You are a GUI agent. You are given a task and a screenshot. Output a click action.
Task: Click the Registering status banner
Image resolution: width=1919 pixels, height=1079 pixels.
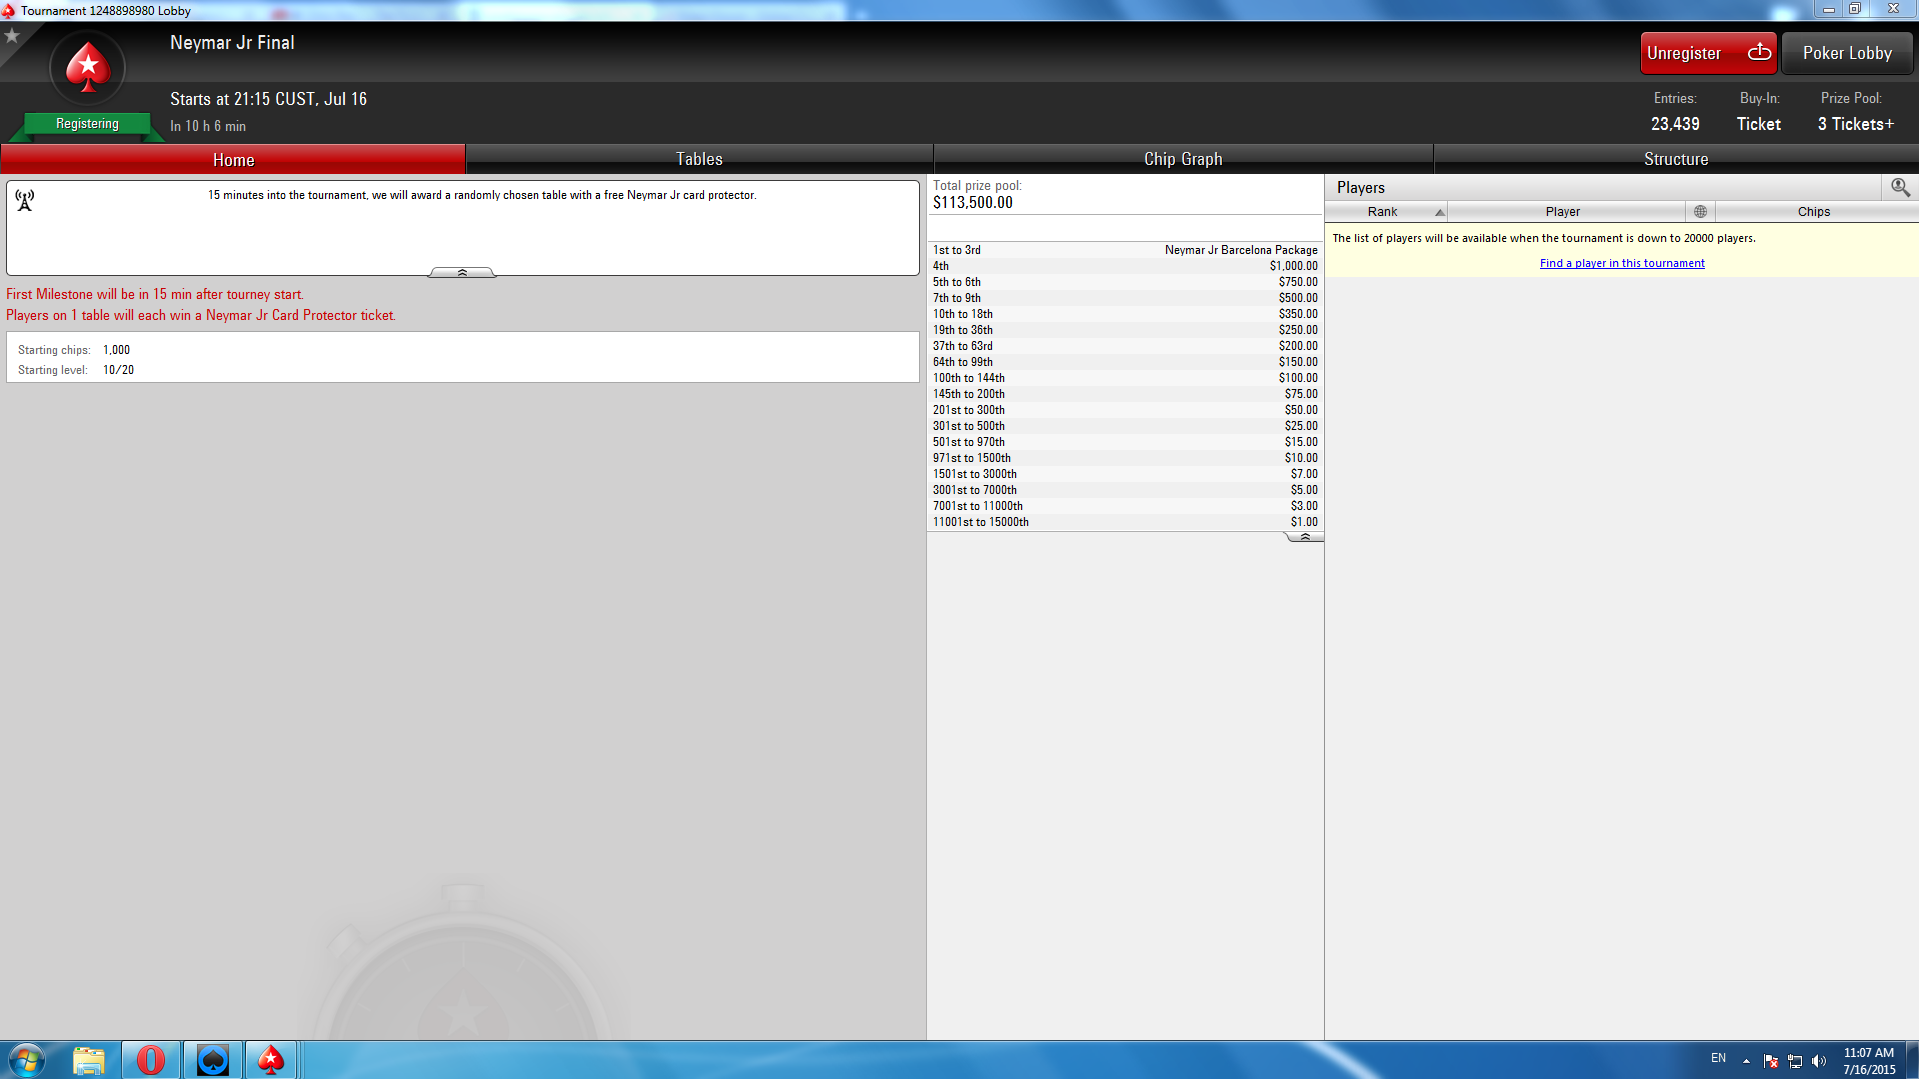coord(87,124)
